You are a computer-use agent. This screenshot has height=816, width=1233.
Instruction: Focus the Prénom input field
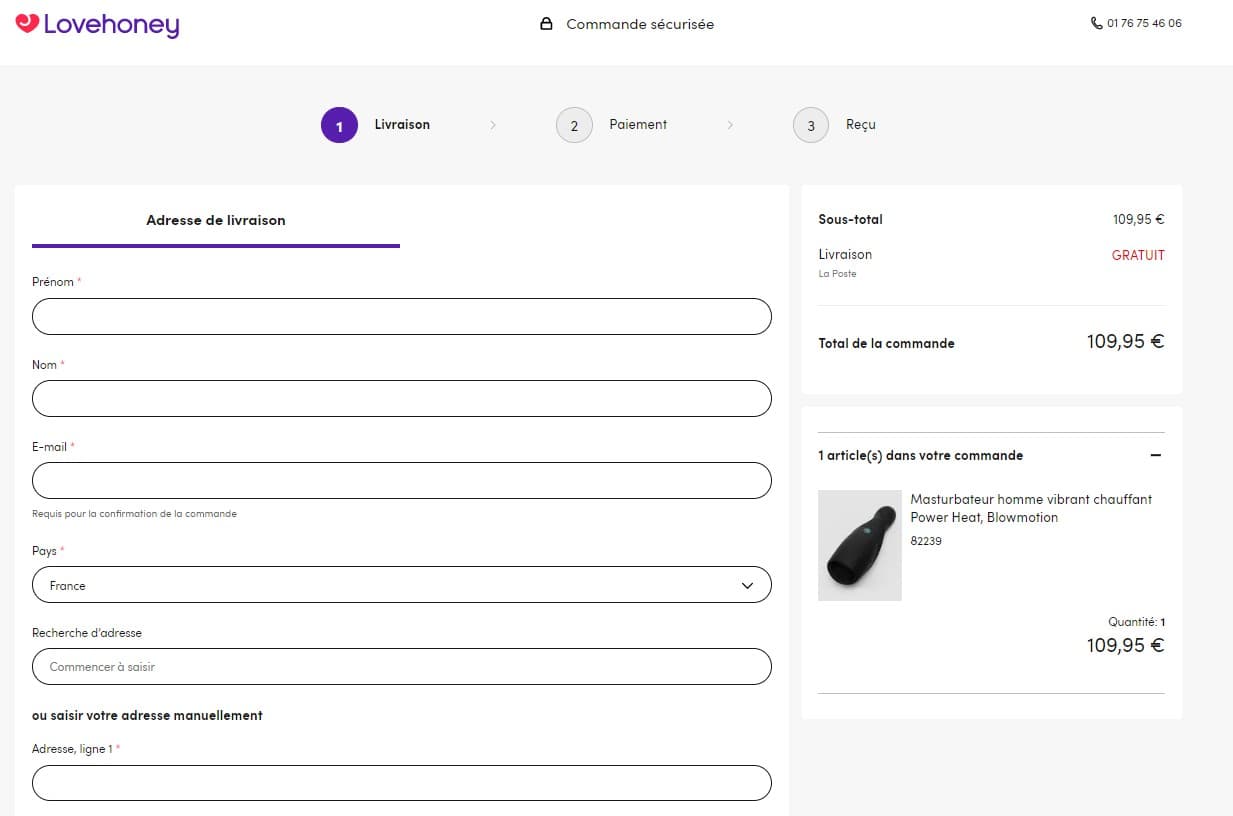coord(401,316)
